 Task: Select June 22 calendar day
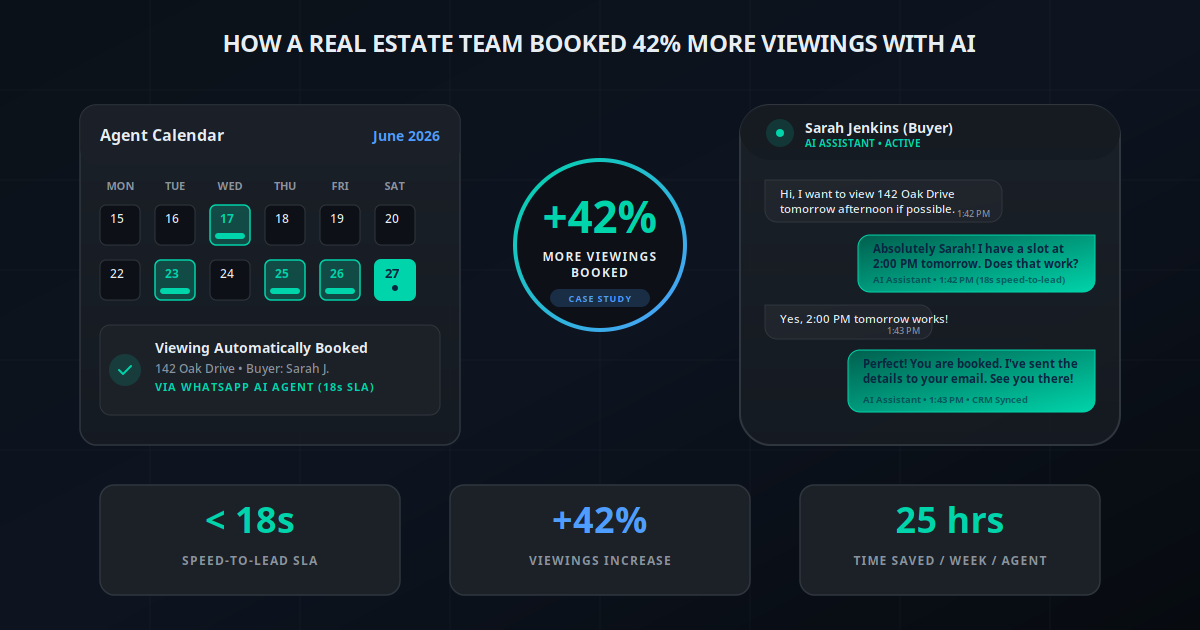(x=120, y=280)
